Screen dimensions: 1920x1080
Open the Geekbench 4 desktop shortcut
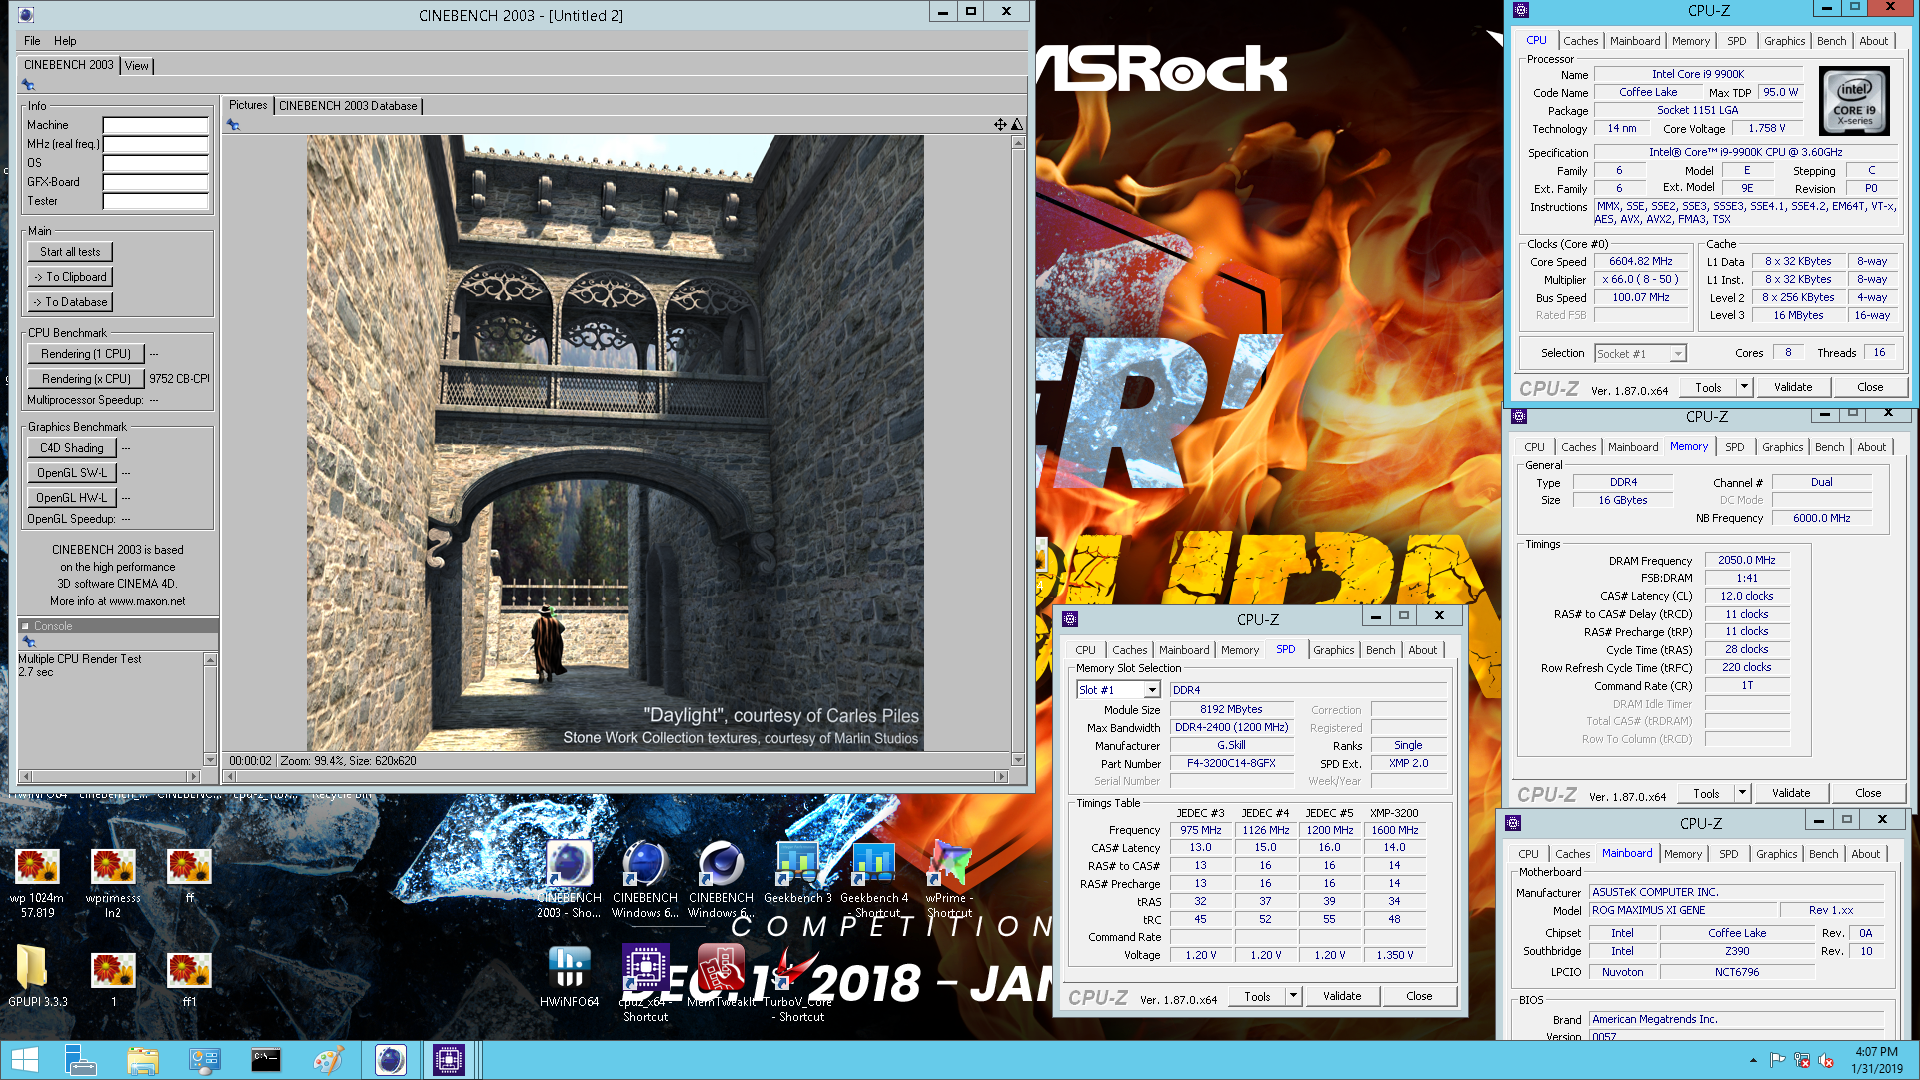(874, 880)
